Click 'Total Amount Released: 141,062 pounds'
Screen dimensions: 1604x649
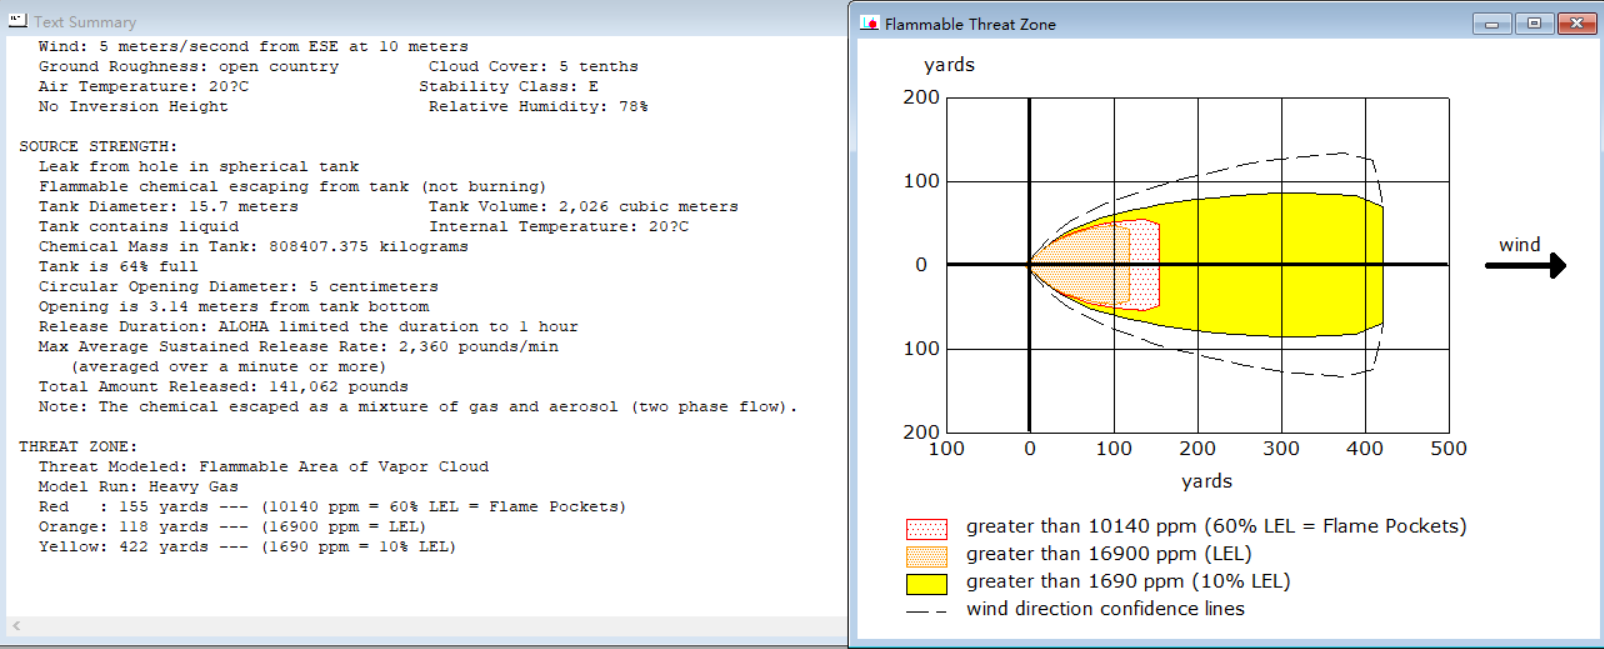coord(223,387)
